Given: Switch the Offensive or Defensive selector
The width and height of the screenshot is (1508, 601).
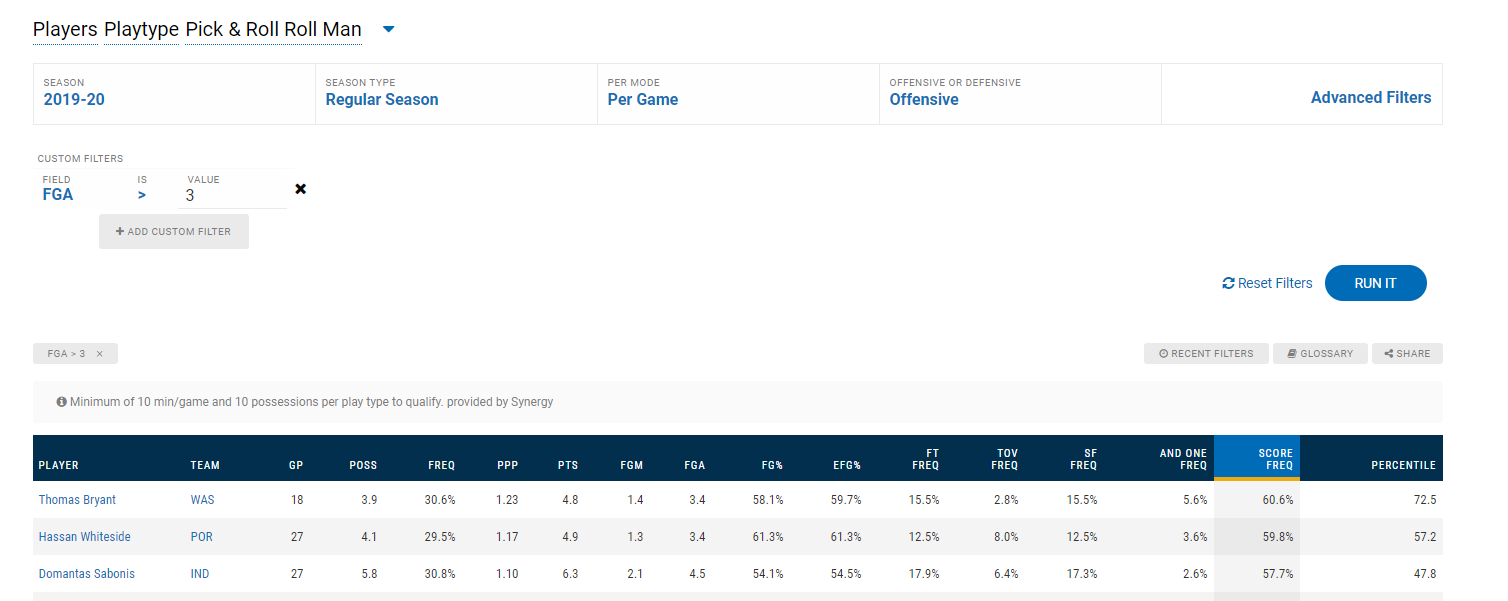Looking at the screenshot, I should point(924,99).
